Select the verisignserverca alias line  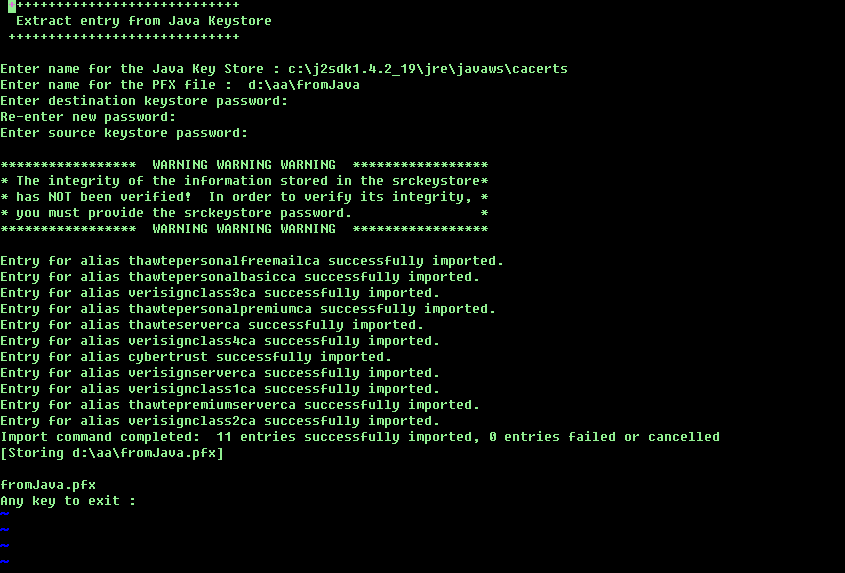(x=220, y=373)
